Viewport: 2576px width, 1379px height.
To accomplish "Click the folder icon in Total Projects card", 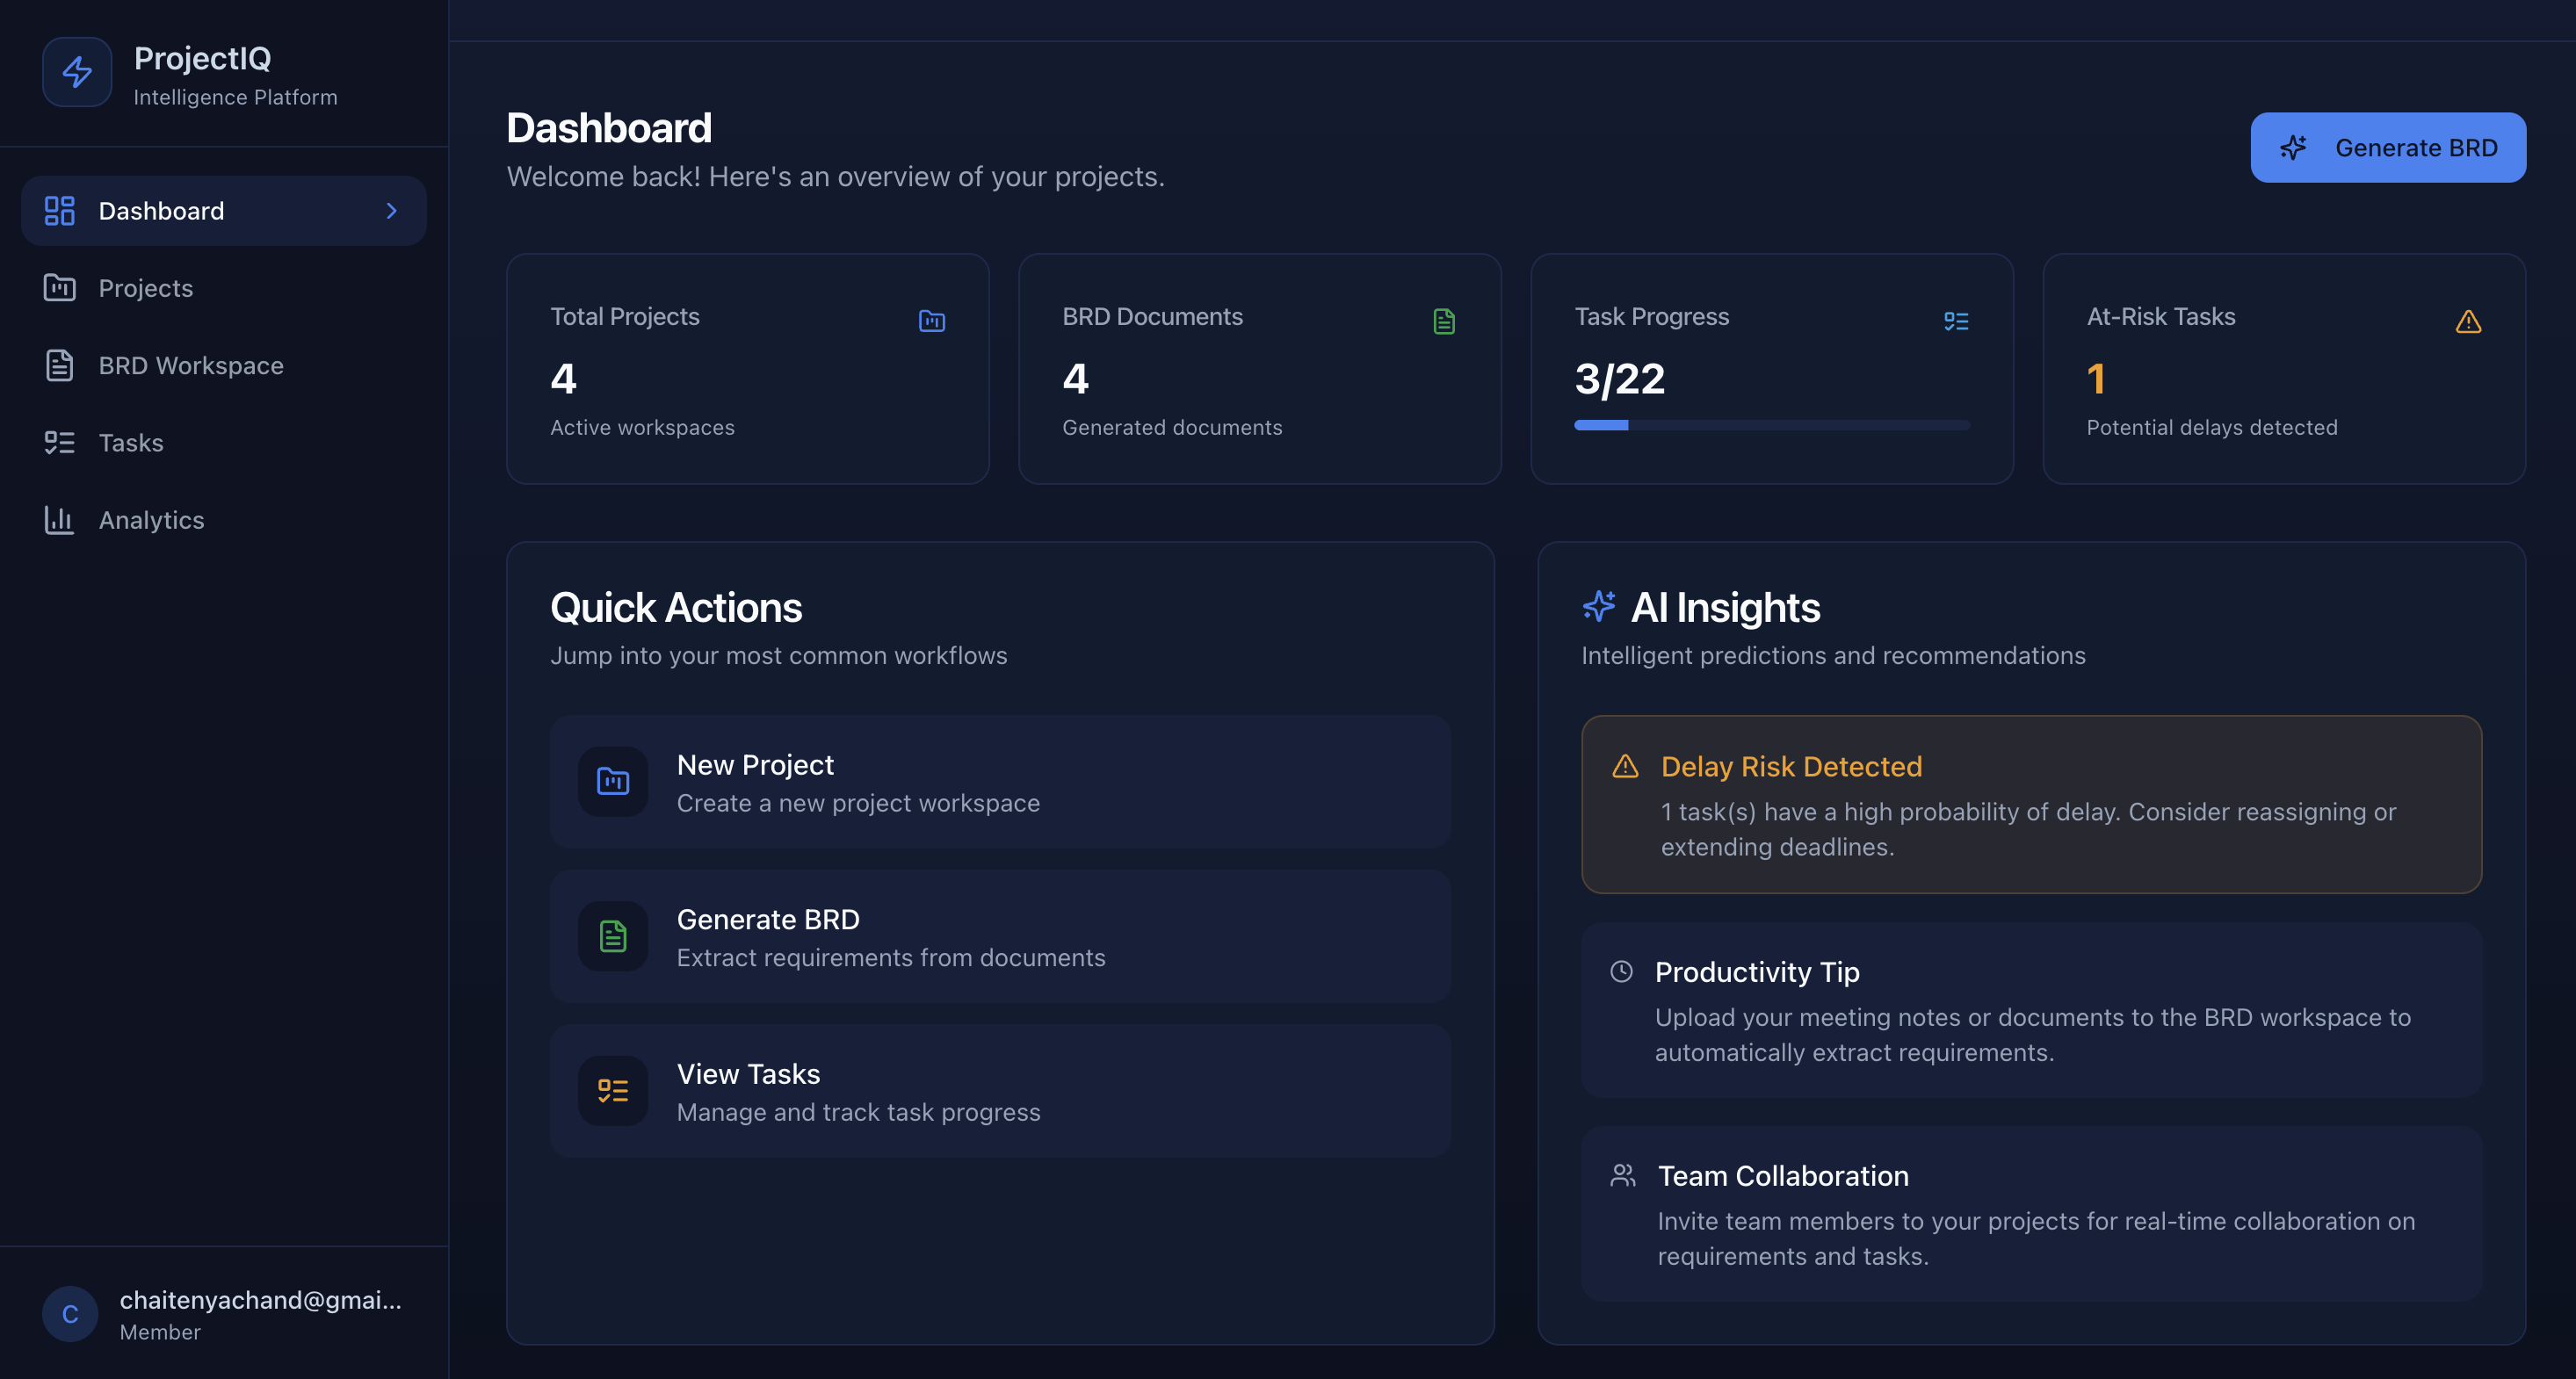I will coord(931,321).
